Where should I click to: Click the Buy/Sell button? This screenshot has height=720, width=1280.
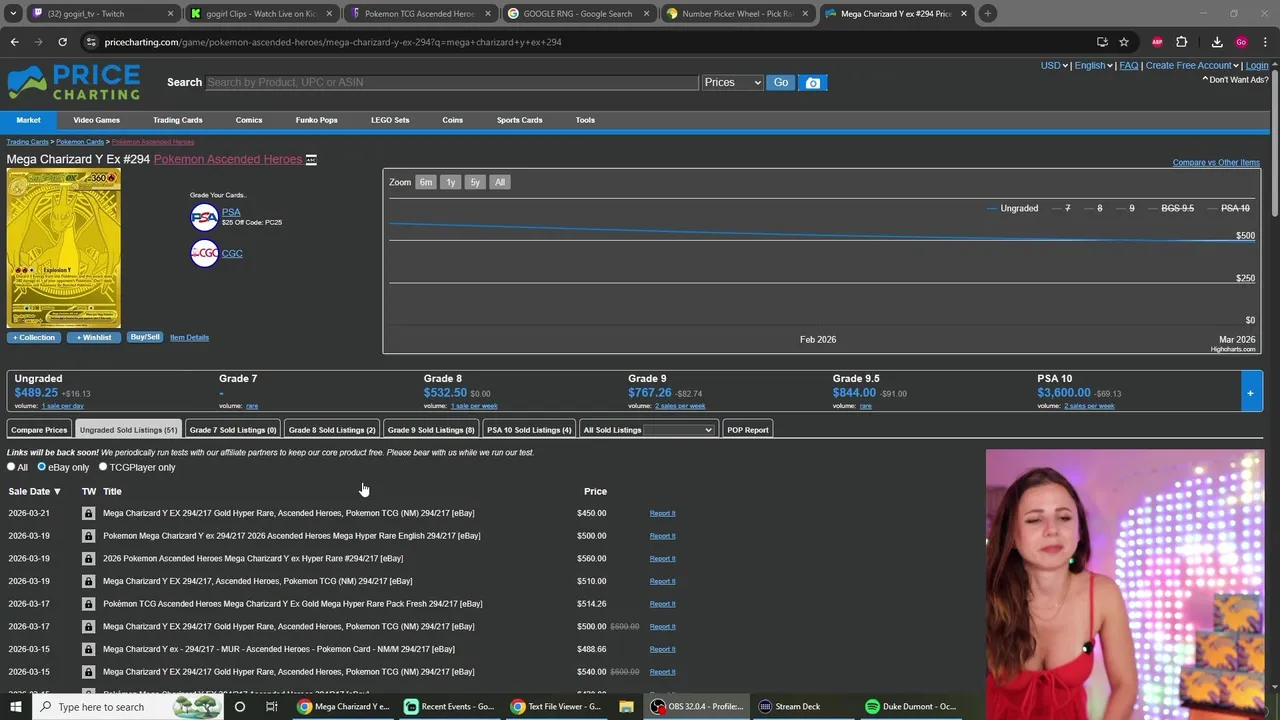pos(145,337)
